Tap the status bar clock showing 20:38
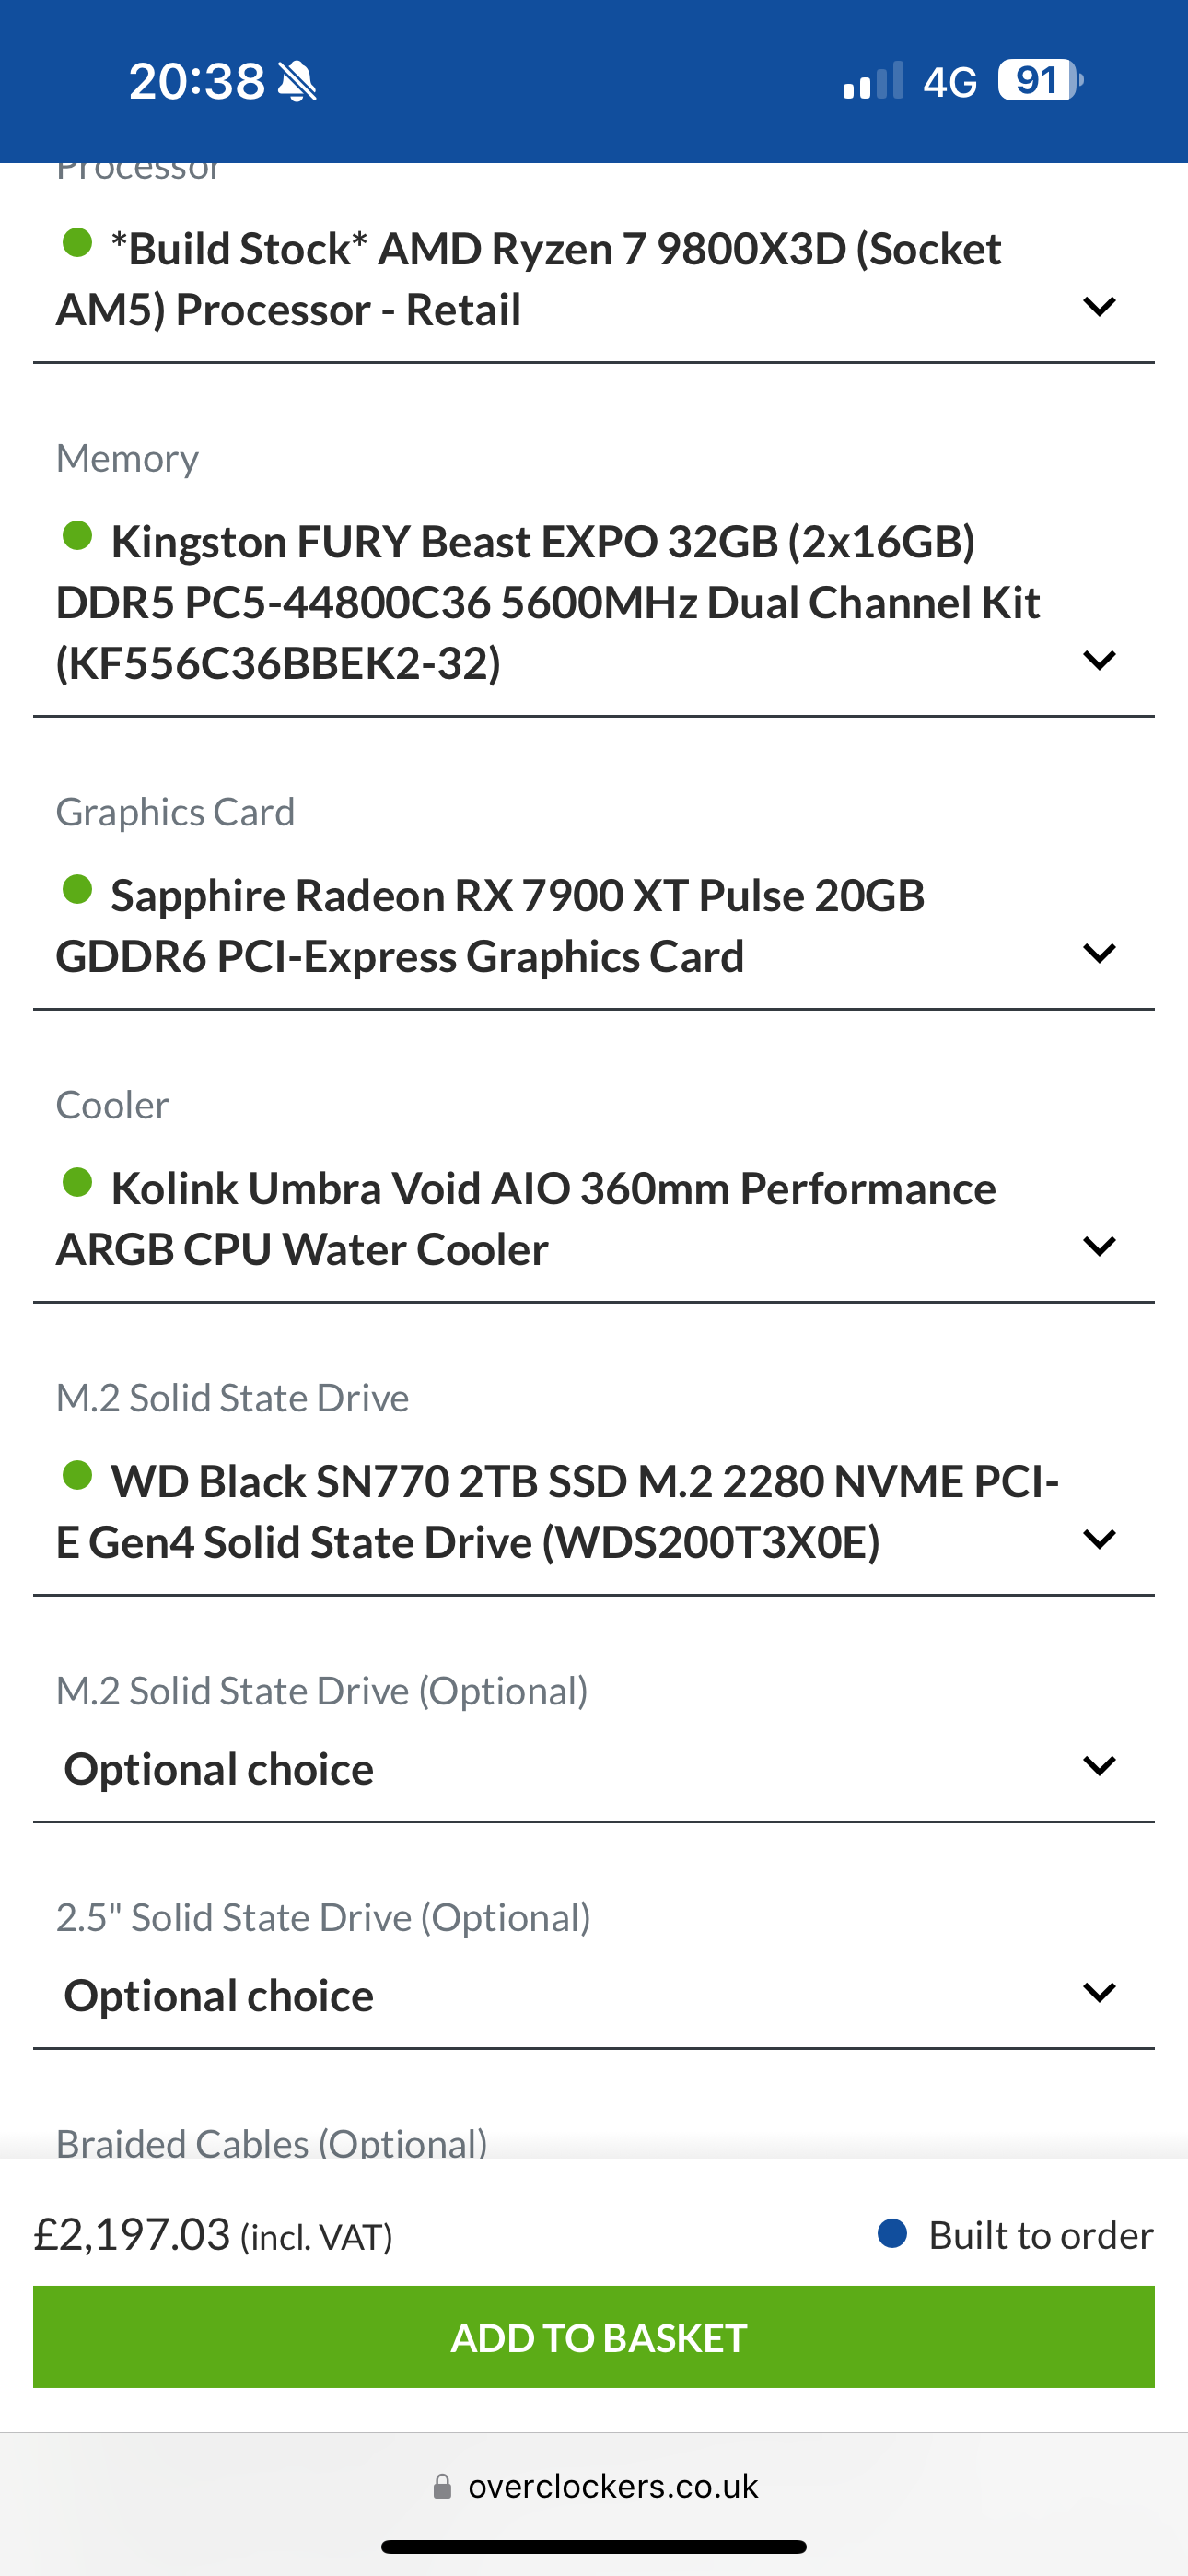 196,81
